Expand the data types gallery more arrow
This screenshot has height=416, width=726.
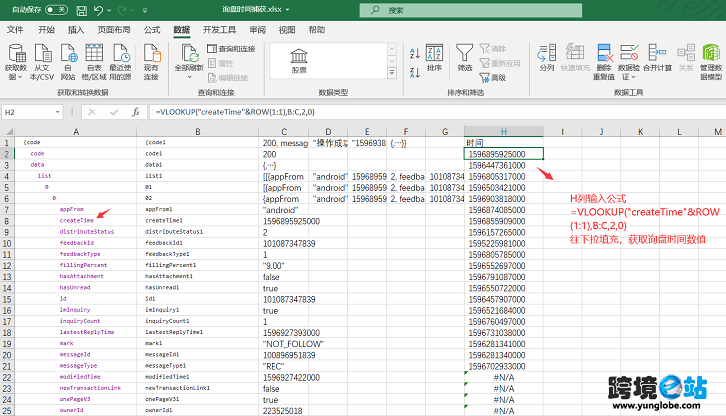coord(392,73)
